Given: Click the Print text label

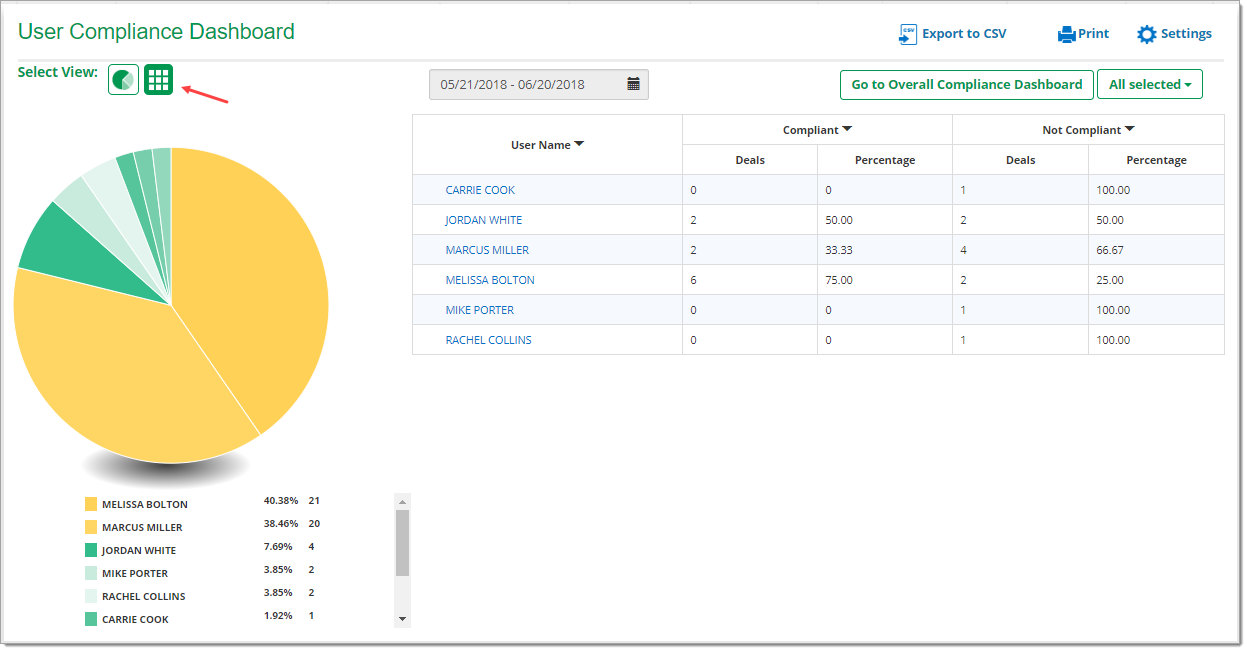Looking at the screenshot, I should 1093,34.
